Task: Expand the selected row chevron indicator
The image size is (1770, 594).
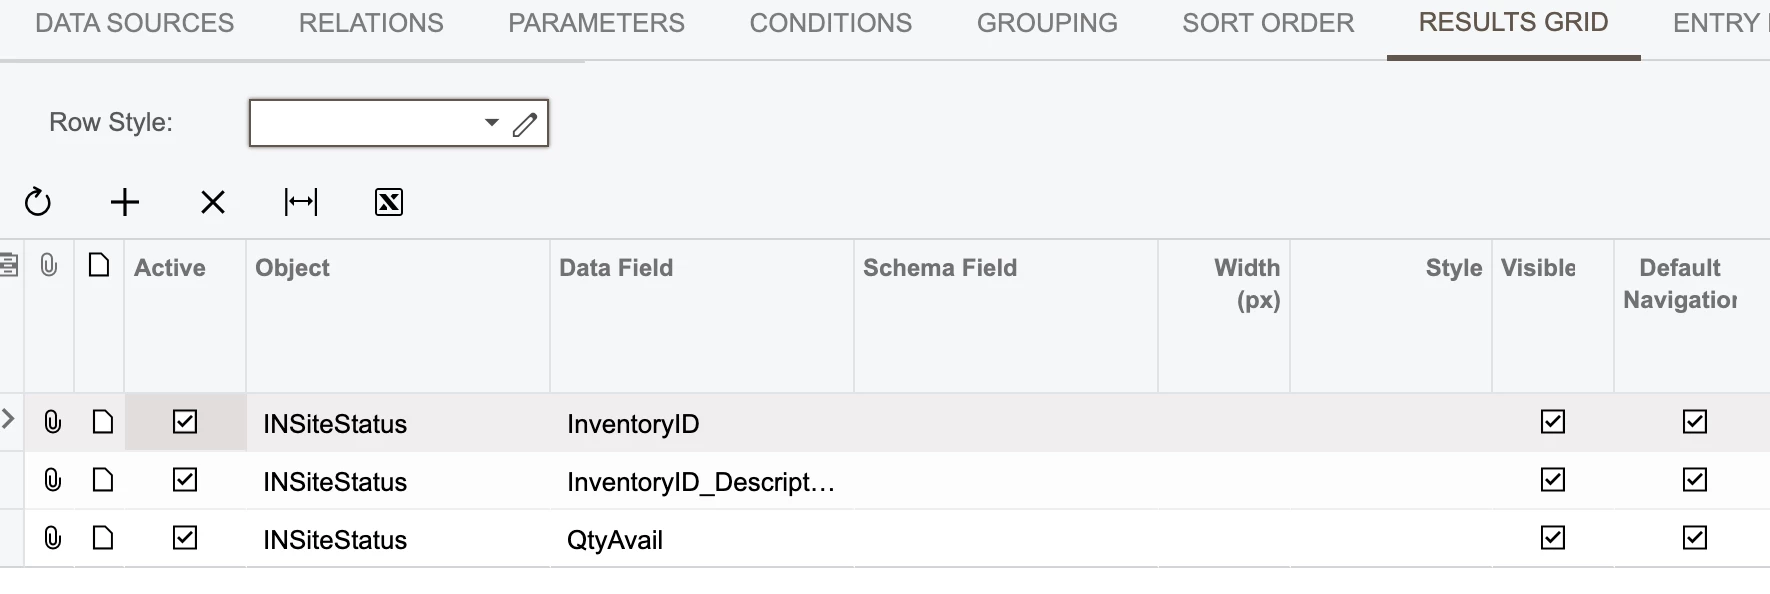Action: [x=9, y=419]
